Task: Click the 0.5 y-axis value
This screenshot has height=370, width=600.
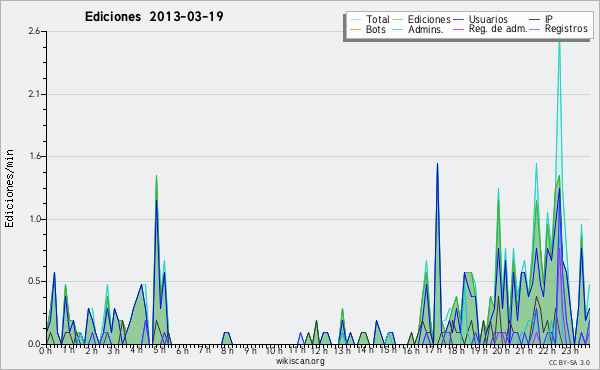Action: [x=34, y=282]
